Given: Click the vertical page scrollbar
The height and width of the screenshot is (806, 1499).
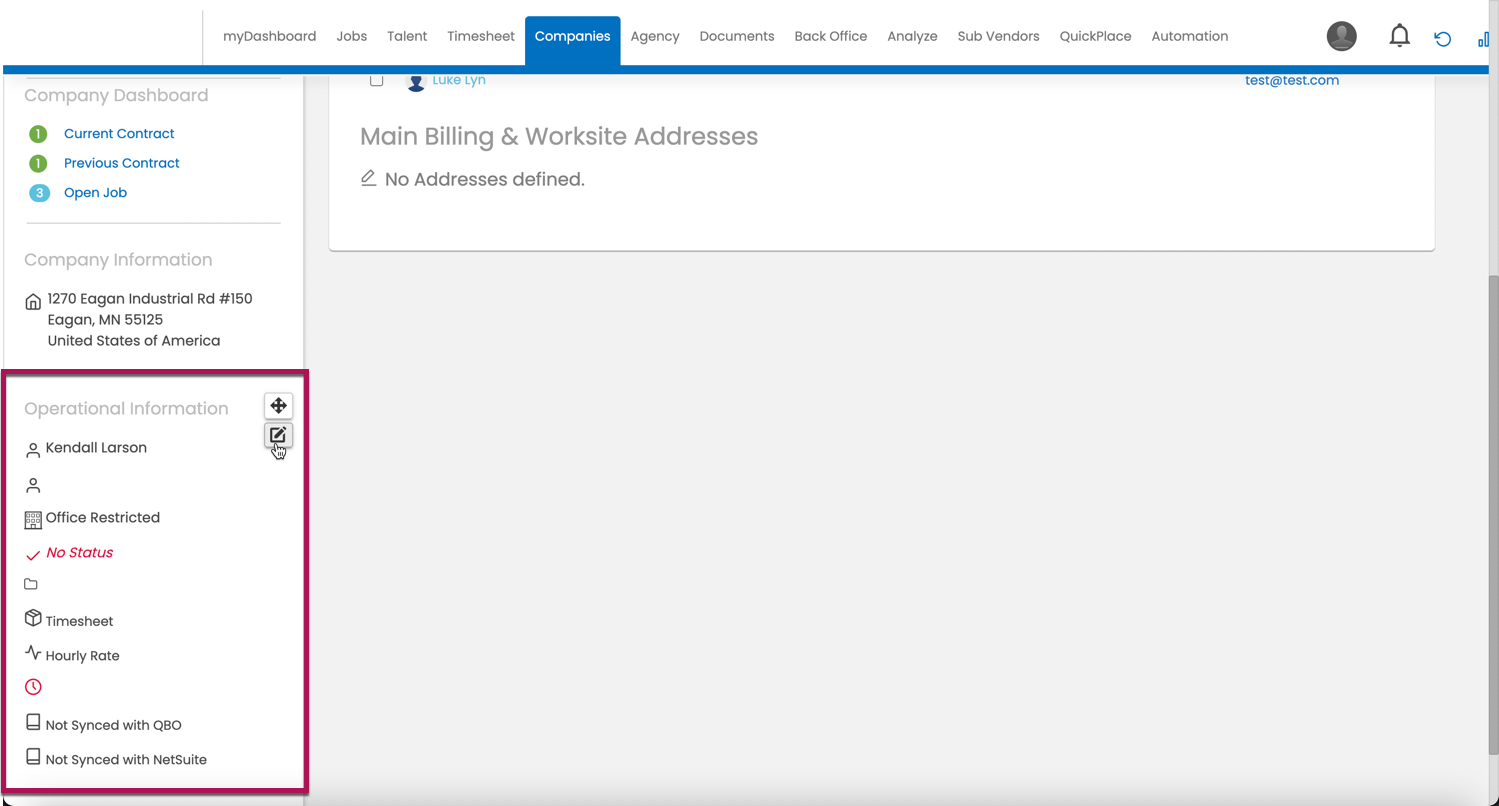Looking at the screenshot, I should (x=1493, y=517).
